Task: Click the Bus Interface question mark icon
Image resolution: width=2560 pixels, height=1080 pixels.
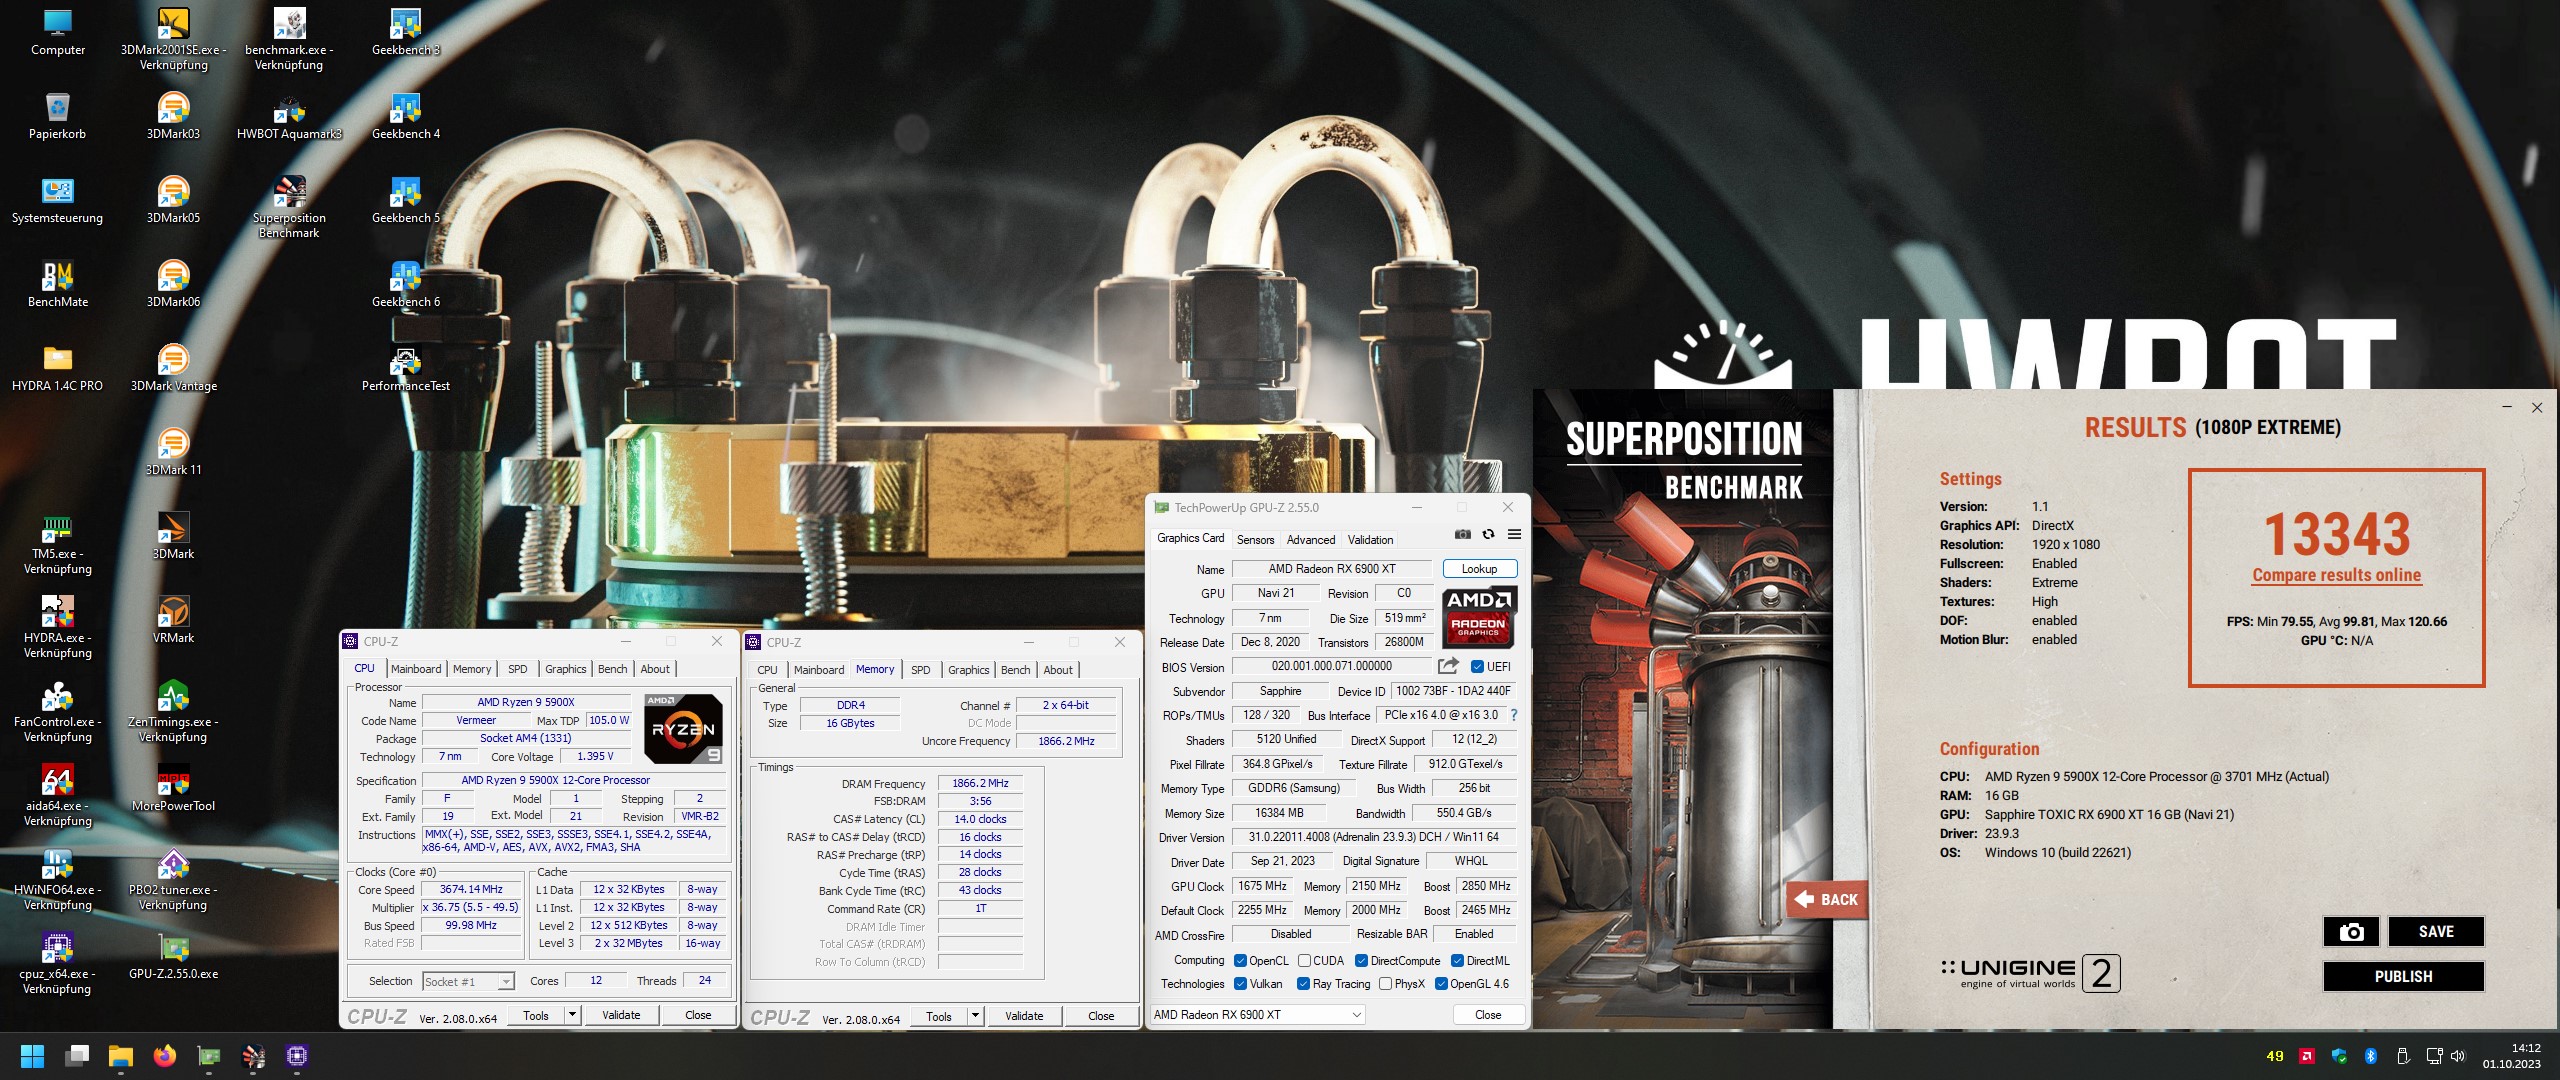Action: pyautogui.click(x=1514, y=715)
